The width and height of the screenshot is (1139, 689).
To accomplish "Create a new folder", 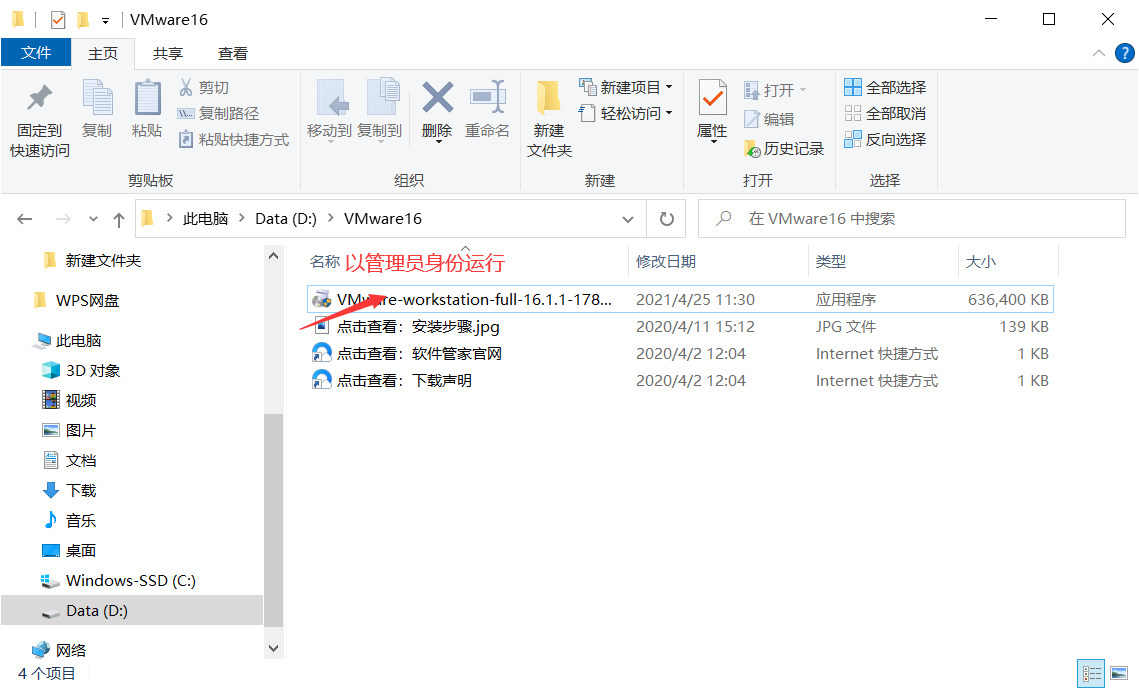I will click(x=549, y=120).
